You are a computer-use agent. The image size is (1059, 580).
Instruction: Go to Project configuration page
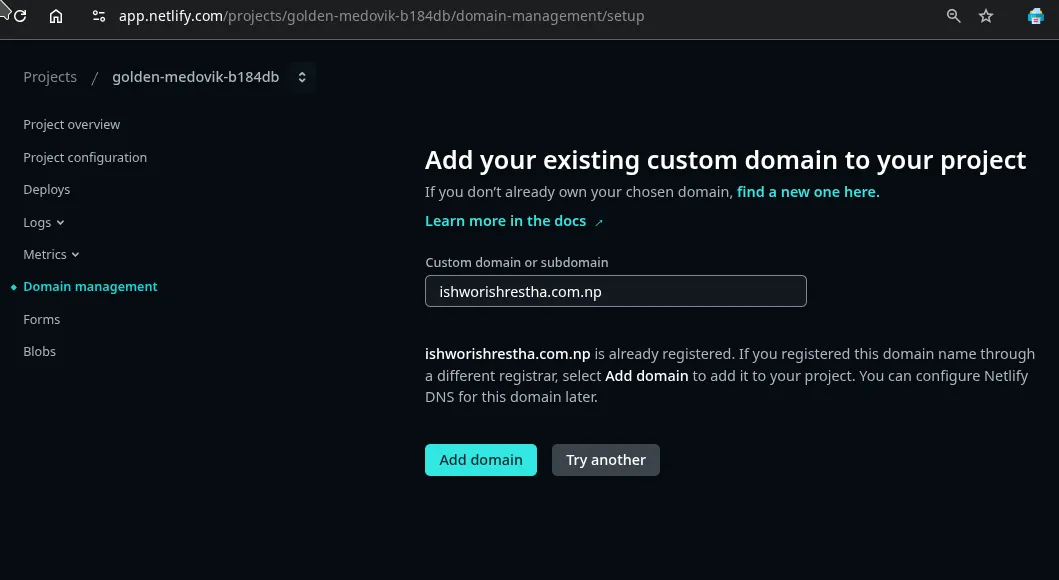(x=85, y=158)
